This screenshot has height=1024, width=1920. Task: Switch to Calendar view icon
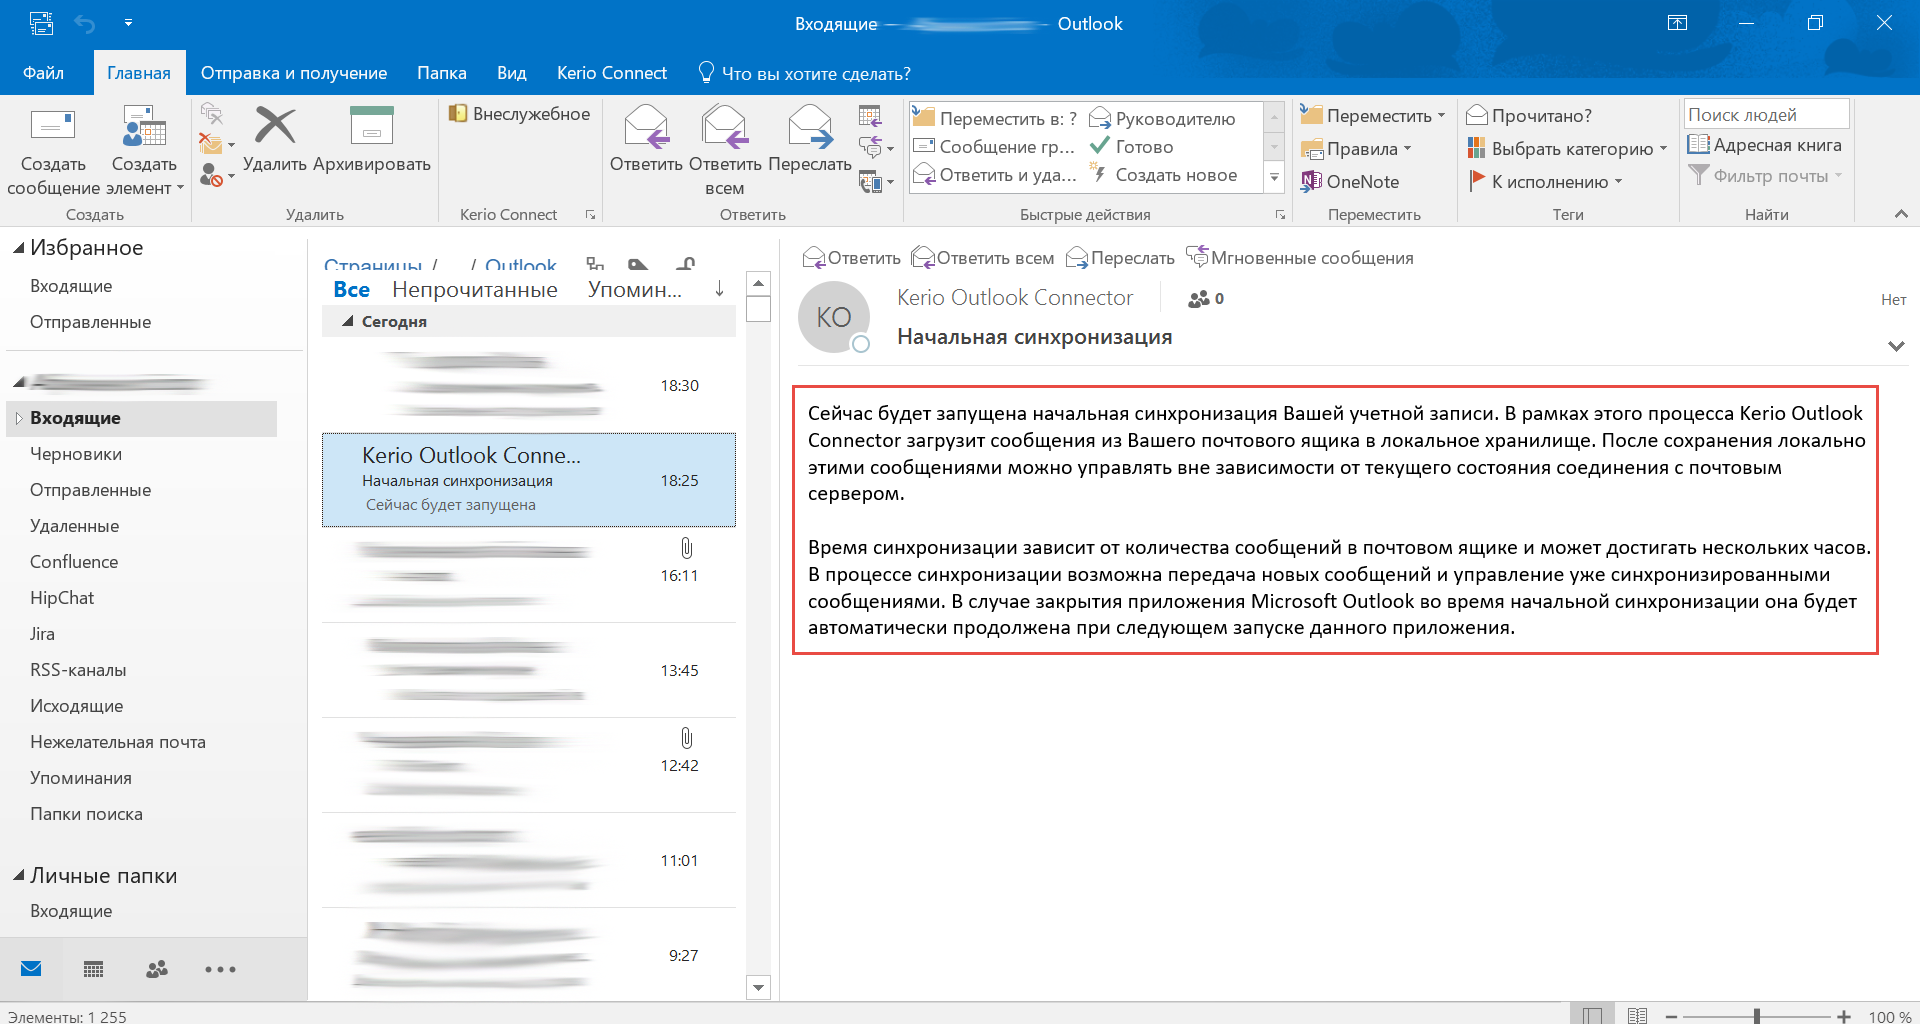click(94, 969)
